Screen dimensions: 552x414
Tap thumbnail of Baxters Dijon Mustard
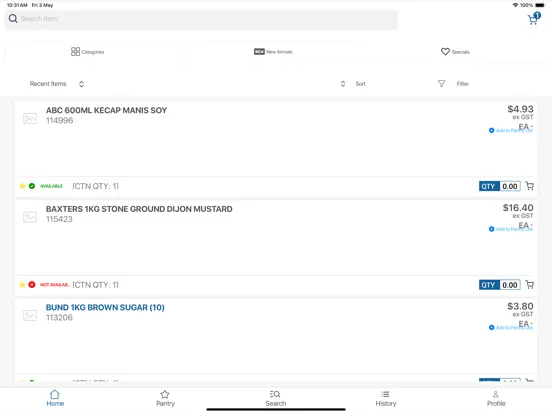point(30,217)
